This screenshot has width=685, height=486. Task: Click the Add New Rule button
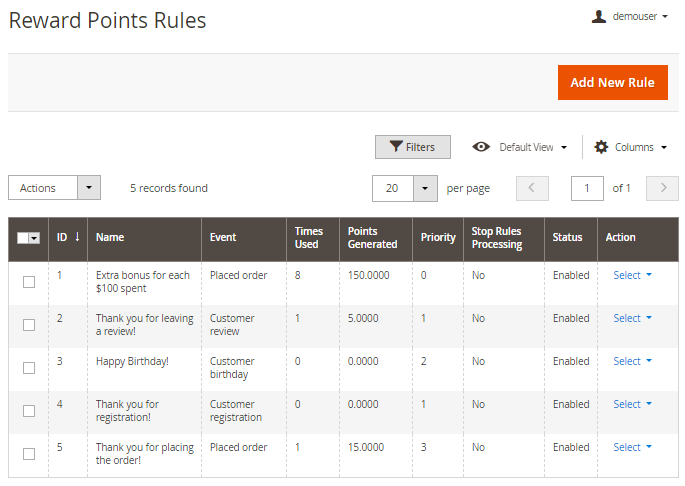612,82
